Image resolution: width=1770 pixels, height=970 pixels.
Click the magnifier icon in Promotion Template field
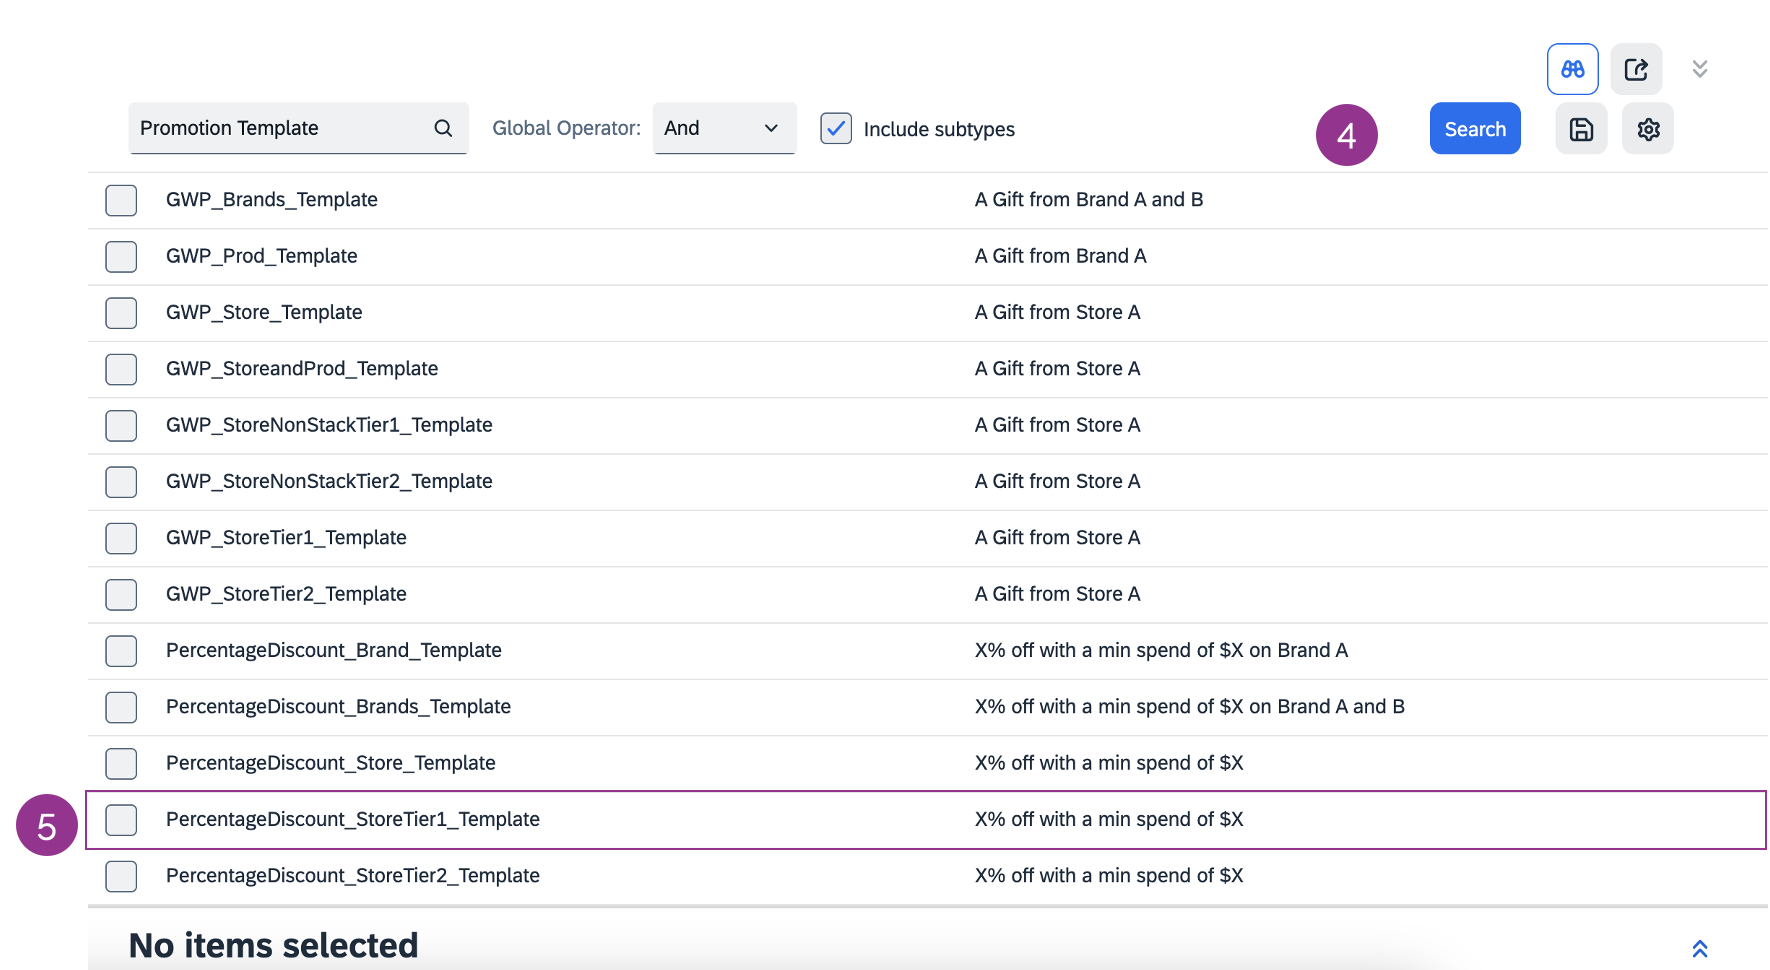click(x=443, y=128)
